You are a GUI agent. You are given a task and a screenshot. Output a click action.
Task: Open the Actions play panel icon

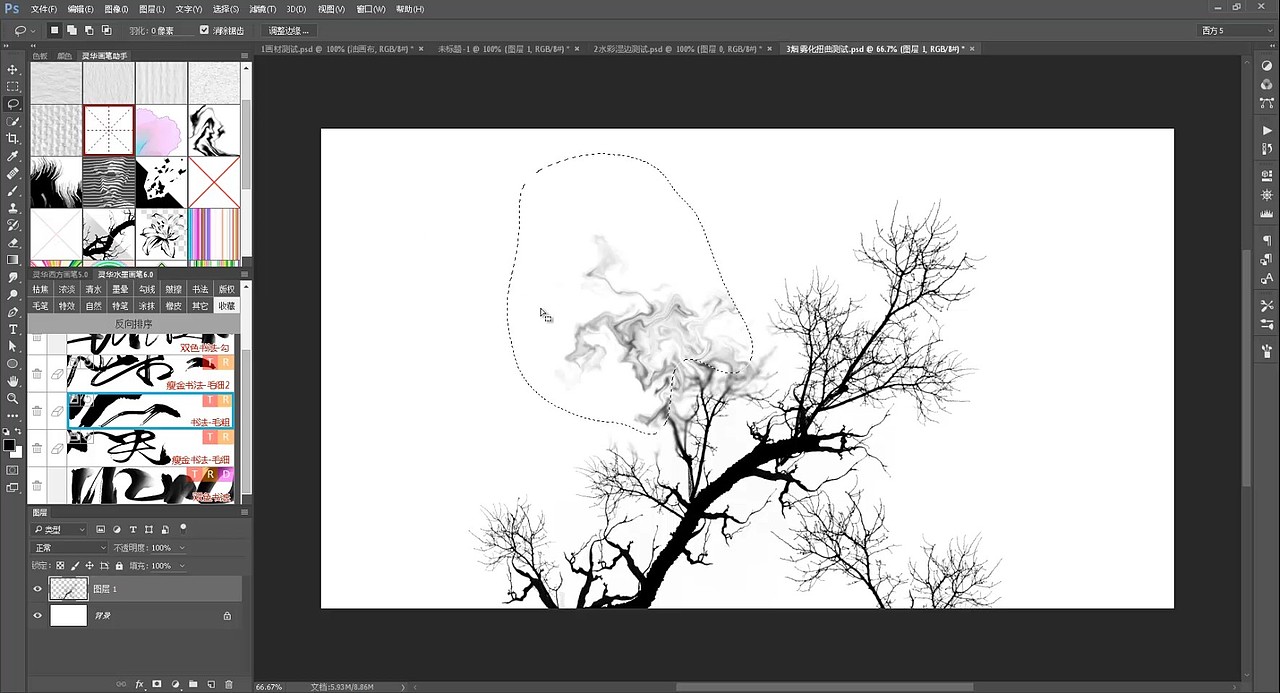pos(1267,131)
